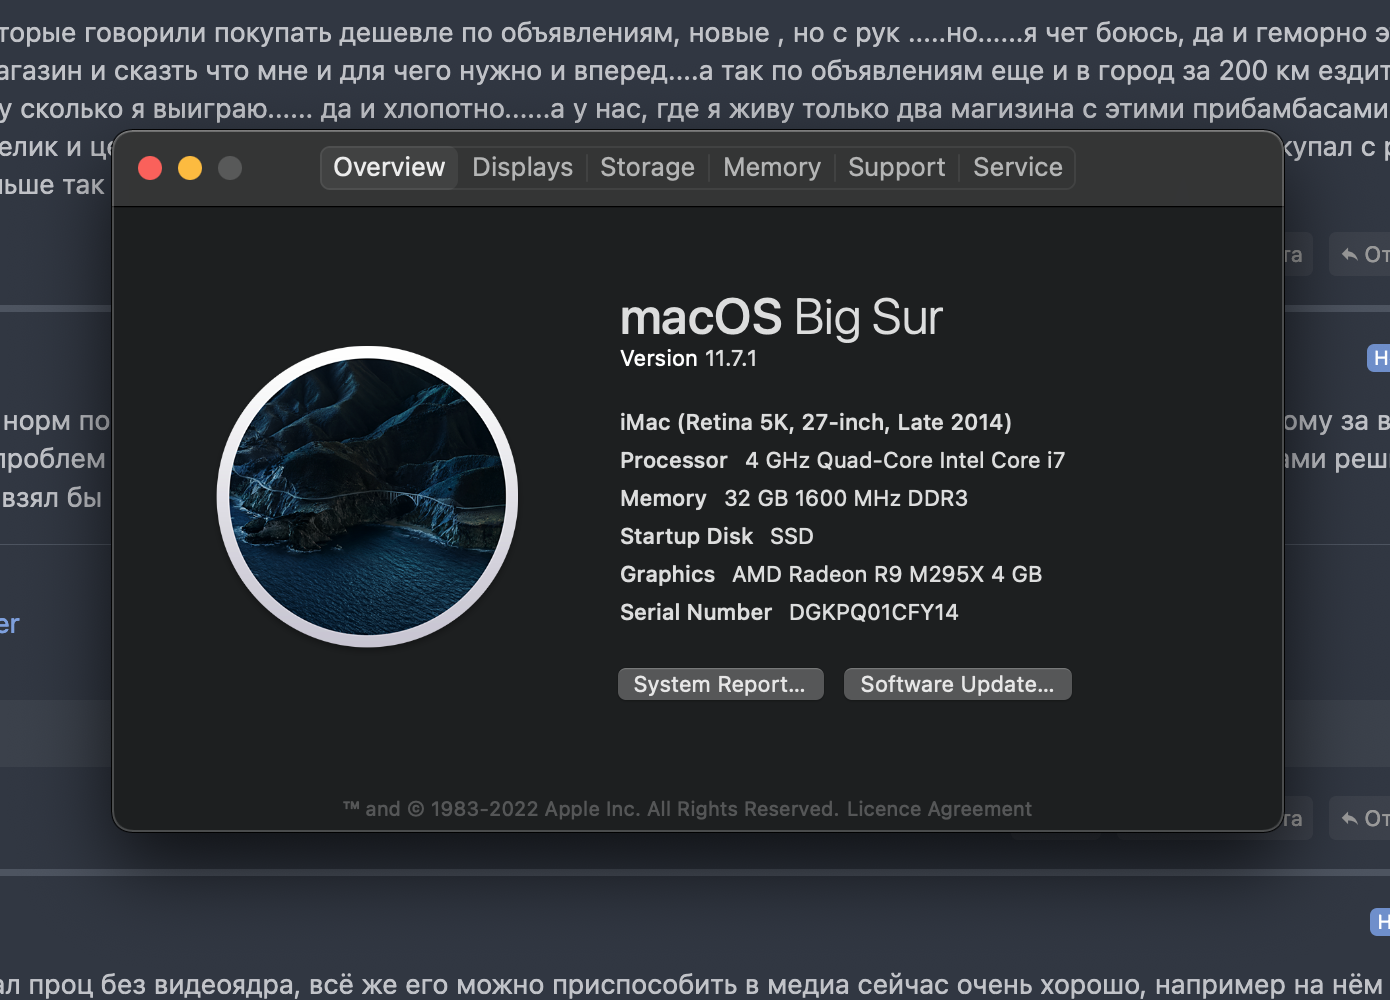Click the Memory 32 GB DDR3 line
1390x1000 pixels.
pos(793,498)
